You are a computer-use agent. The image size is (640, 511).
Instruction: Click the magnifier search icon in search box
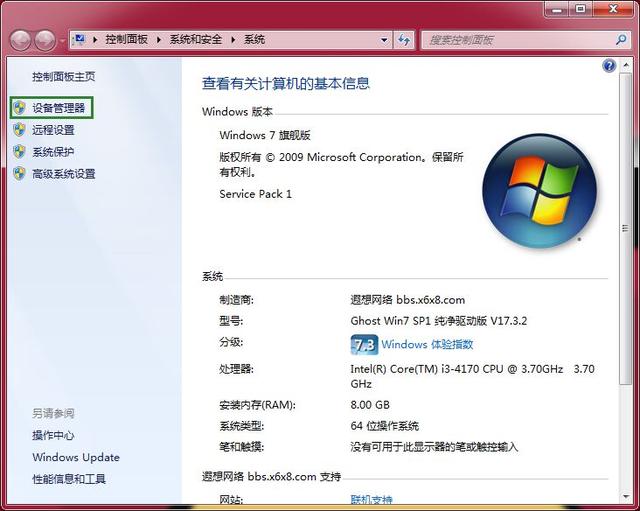coord(621,40)
